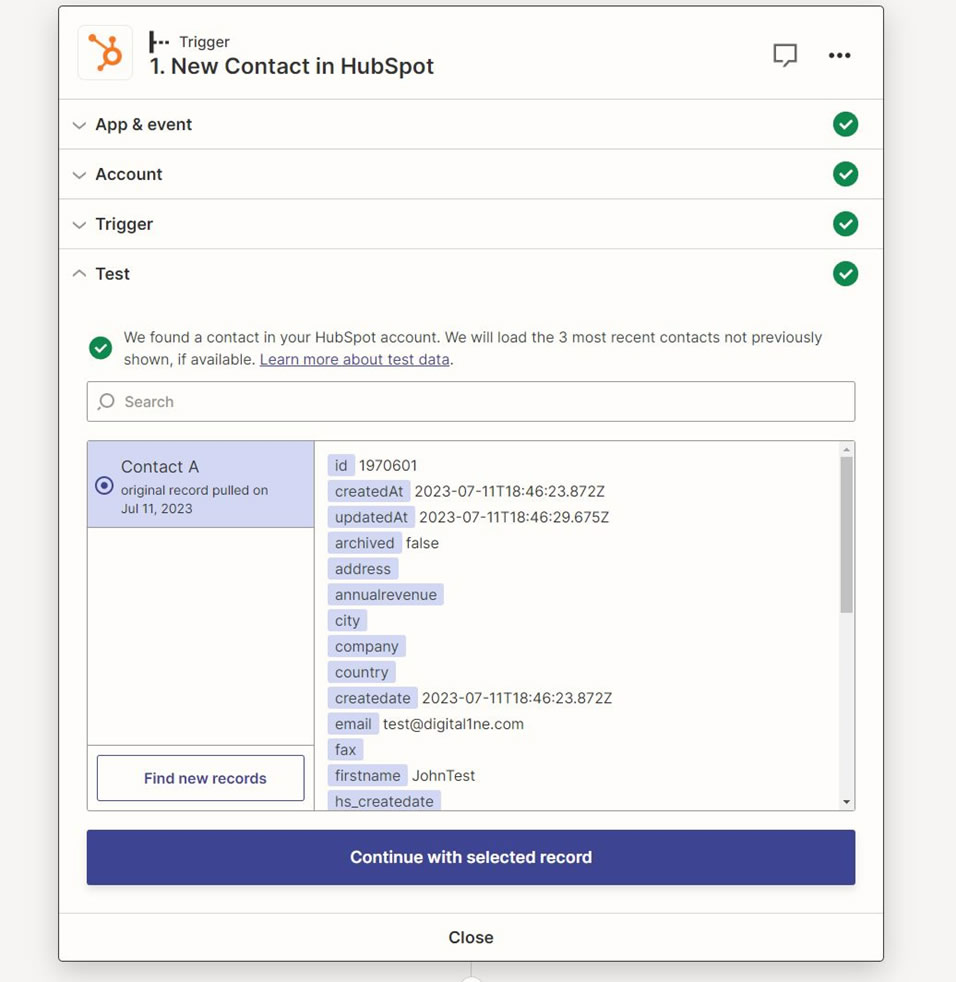
Task: Click green checkmark on Test row
Action: point(845,274)
